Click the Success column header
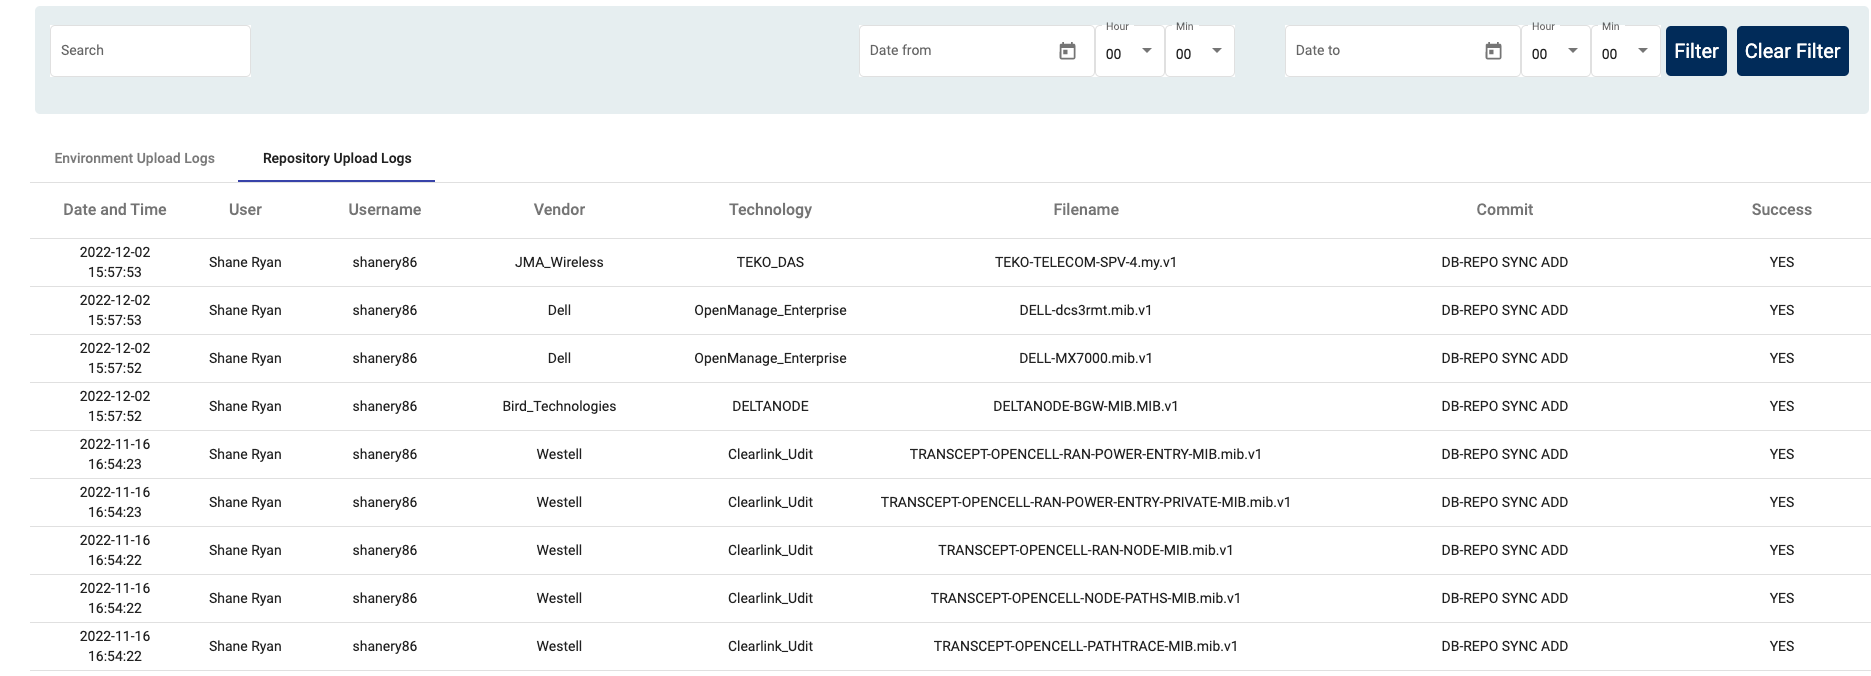This screenshot has height=676, width=1871. pyautogui.click(x=1781, y=210)
